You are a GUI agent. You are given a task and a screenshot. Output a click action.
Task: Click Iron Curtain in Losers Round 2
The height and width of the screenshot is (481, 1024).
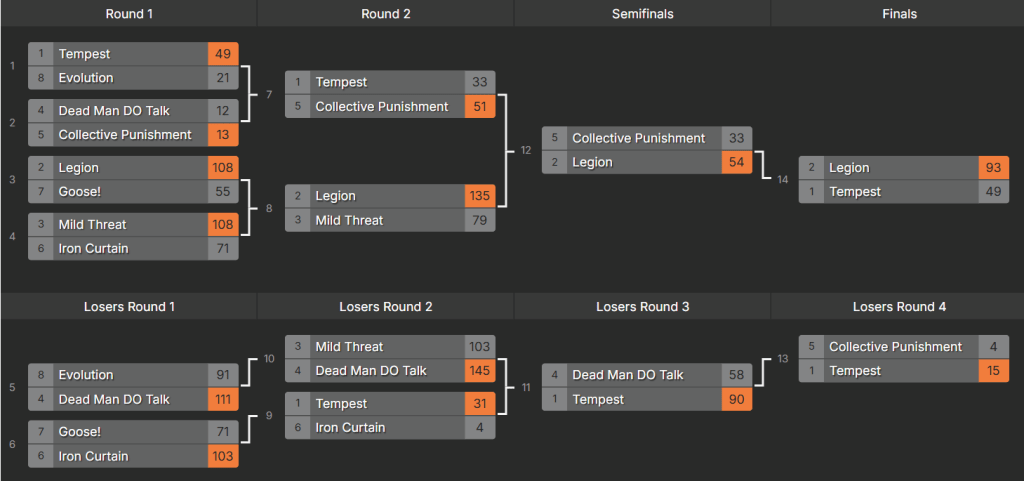pos(350,428)
